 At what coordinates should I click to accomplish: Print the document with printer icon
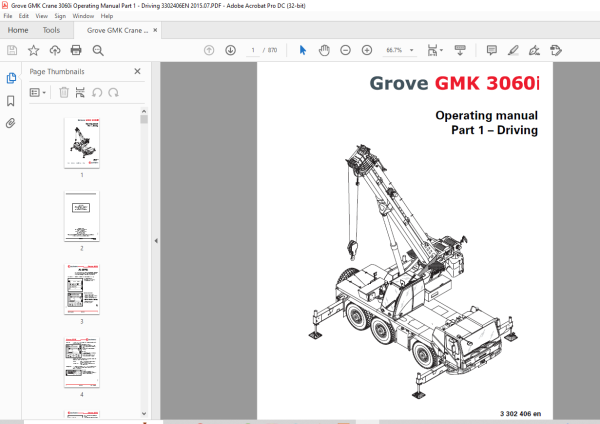pos(76,50)
